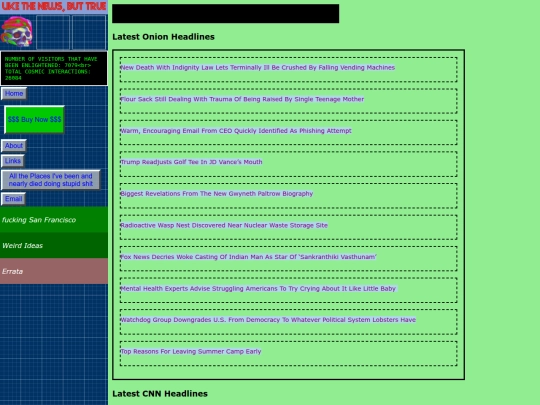Open headline about Death With Indignity Law

[x=258, y=68]
